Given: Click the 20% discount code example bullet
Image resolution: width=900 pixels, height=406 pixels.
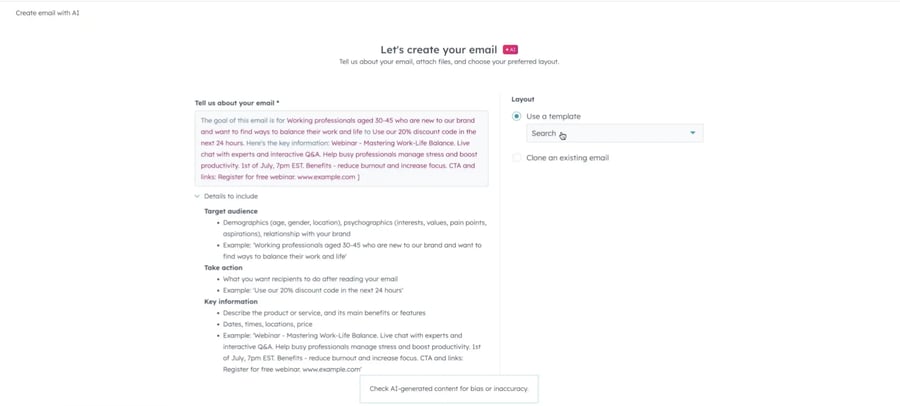Looking at the screenshot, I should point(312,290).
